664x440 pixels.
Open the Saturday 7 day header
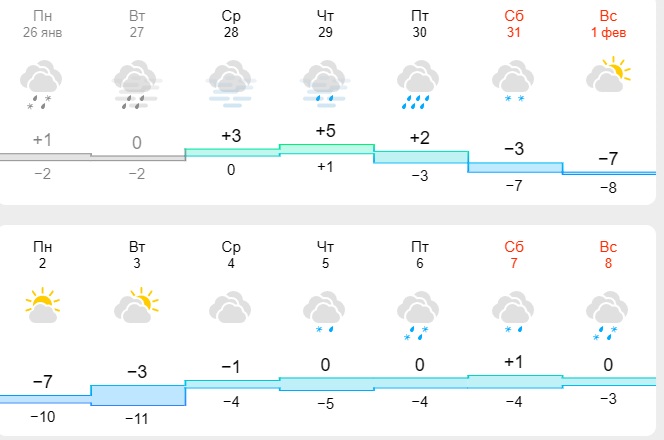514,253
